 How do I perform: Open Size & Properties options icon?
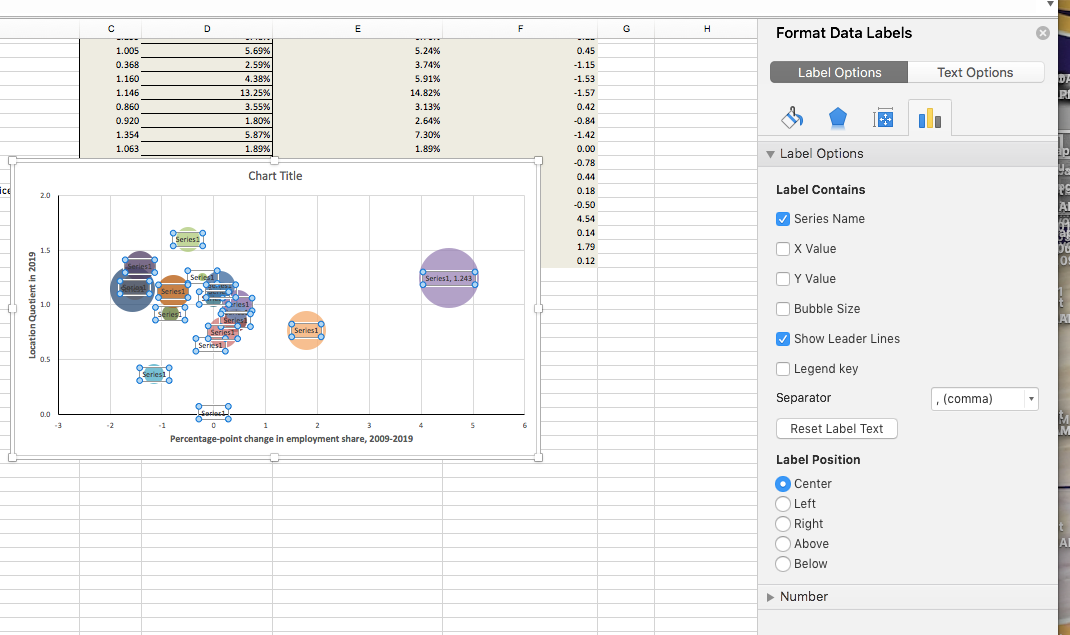tap(884, 117)
